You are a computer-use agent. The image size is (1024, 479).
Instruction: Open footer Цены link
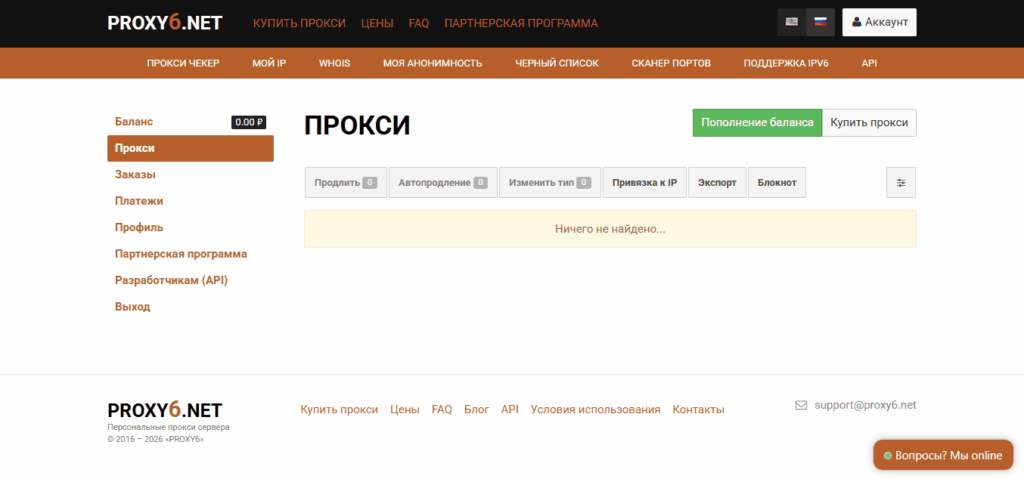[405, 410]
